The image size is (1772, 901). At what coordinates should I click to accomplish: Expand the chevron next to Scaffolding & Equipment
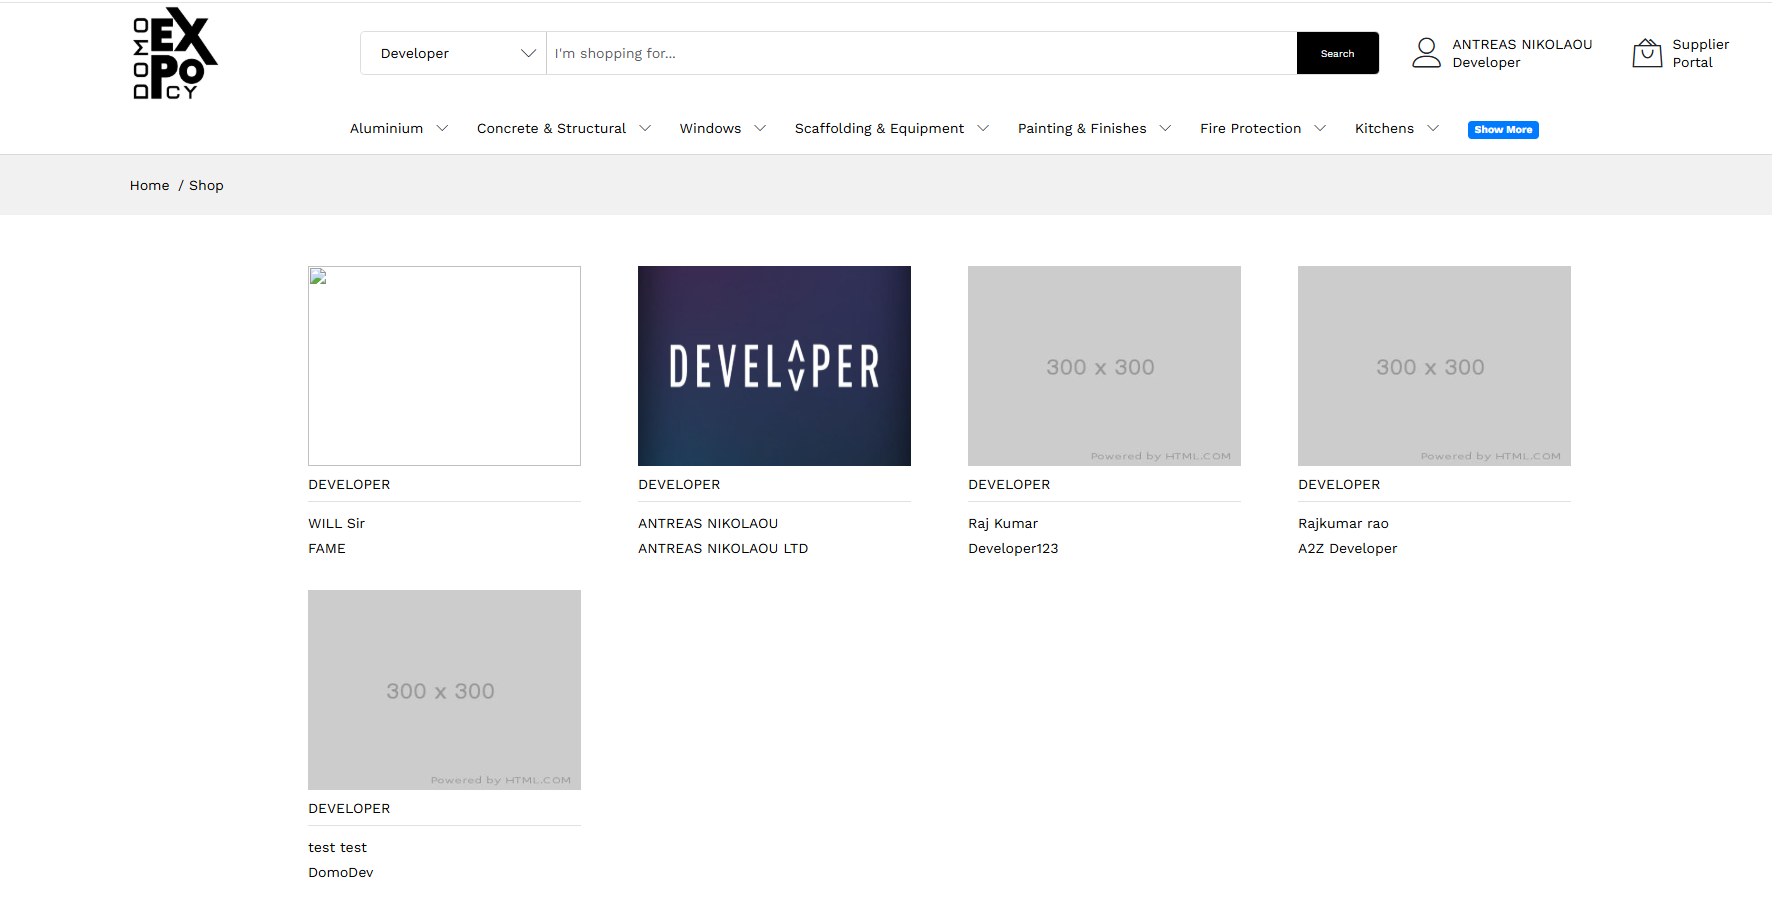point(983,128)
